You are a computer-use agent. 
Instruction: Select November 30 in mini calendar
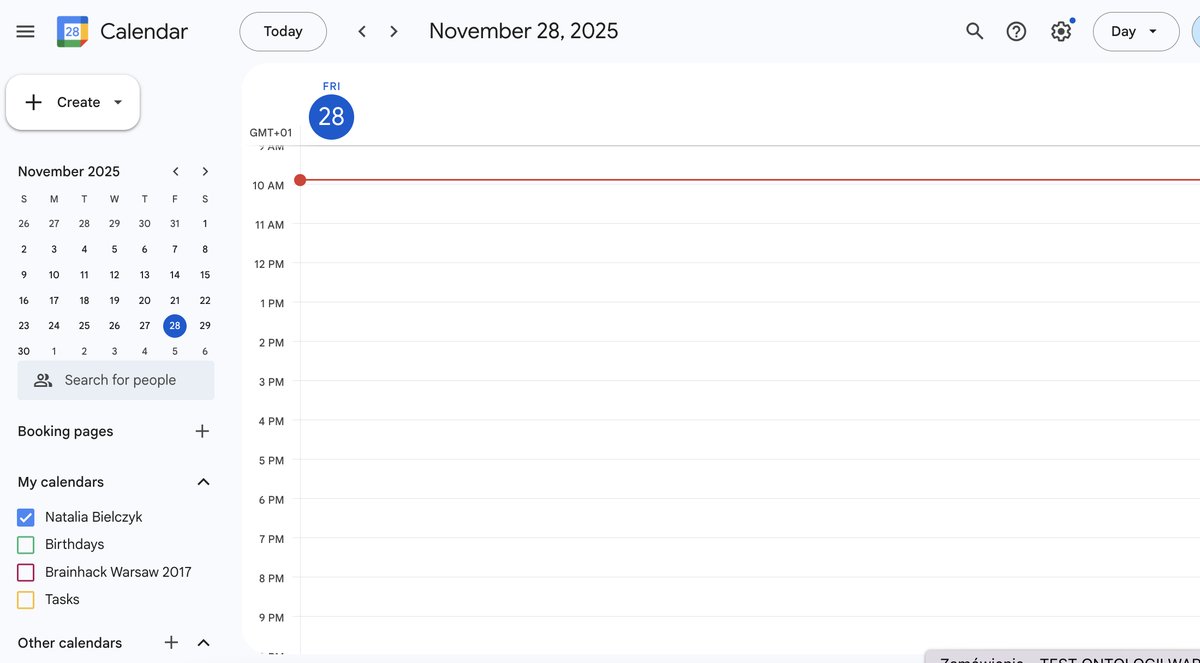pyautogui.click(x=24, y=351)
